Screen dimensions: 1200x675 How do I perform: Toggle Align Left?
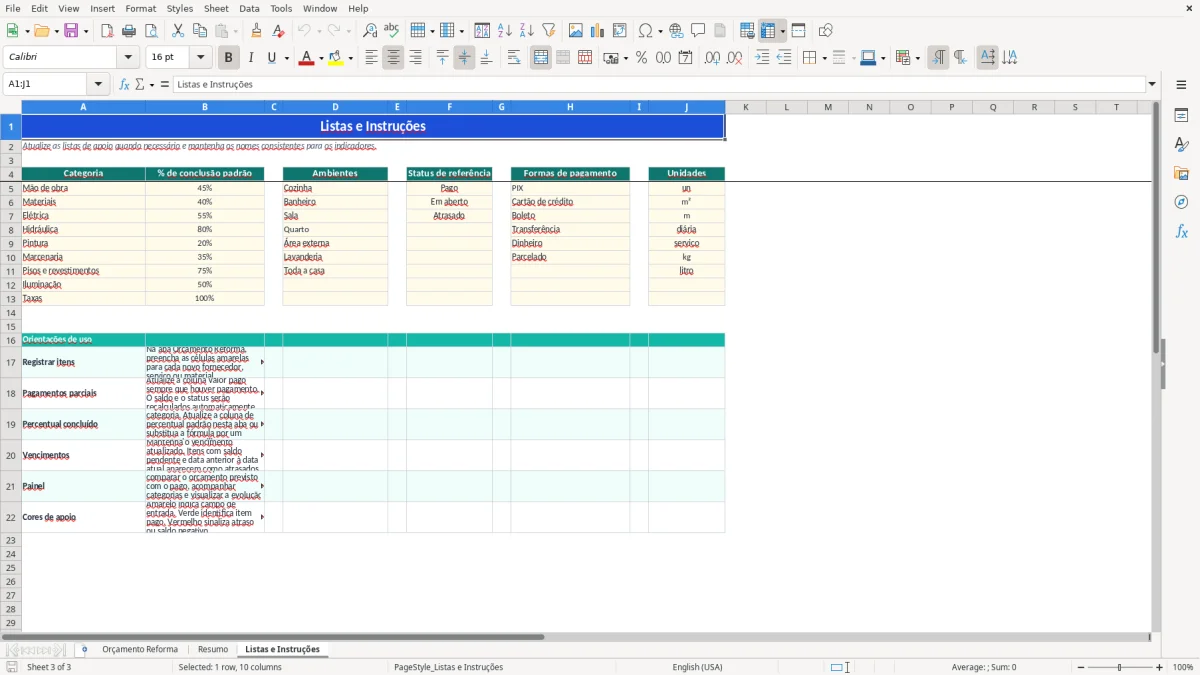(371, 58)
